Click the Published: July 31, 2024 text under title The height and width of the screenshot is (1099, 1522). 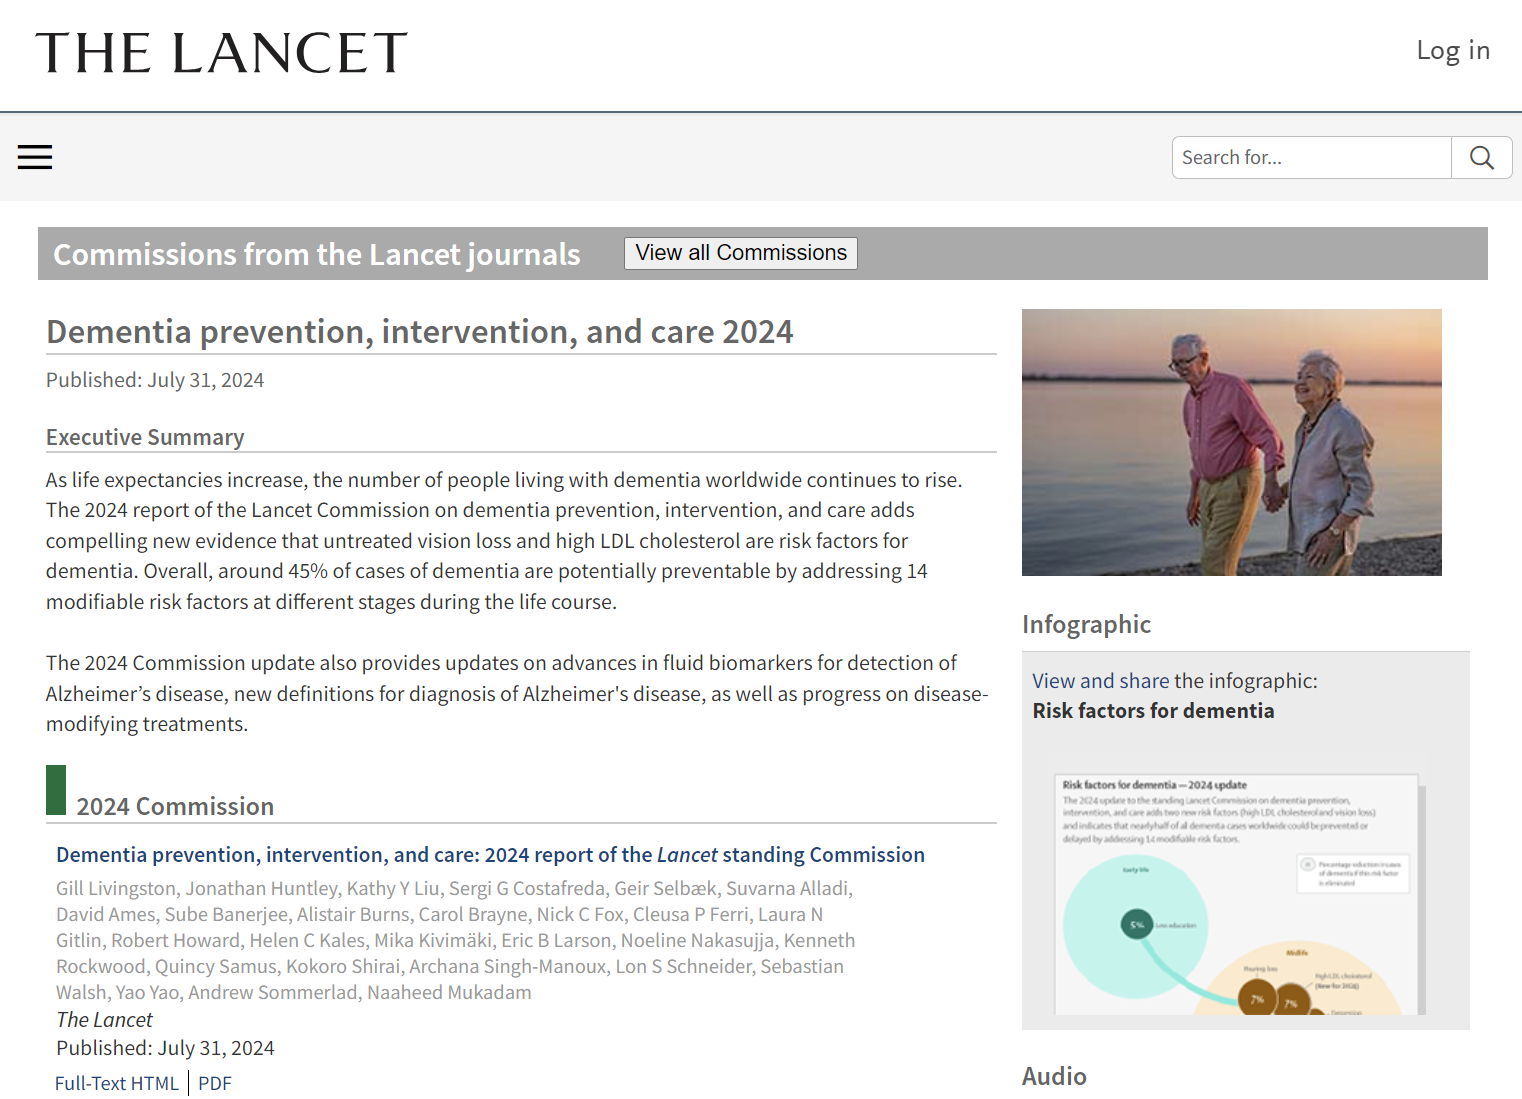click(x=155, y=380)
